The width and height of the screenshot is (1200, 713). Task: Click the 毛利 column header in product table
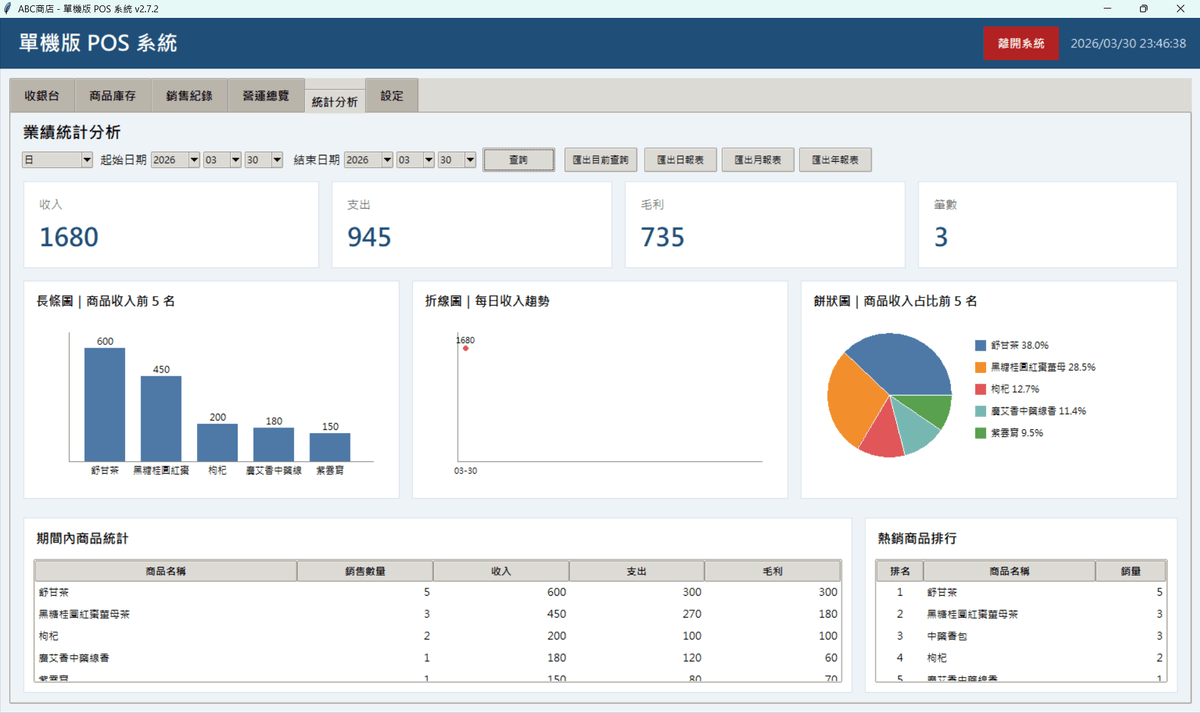coord(772,571)
